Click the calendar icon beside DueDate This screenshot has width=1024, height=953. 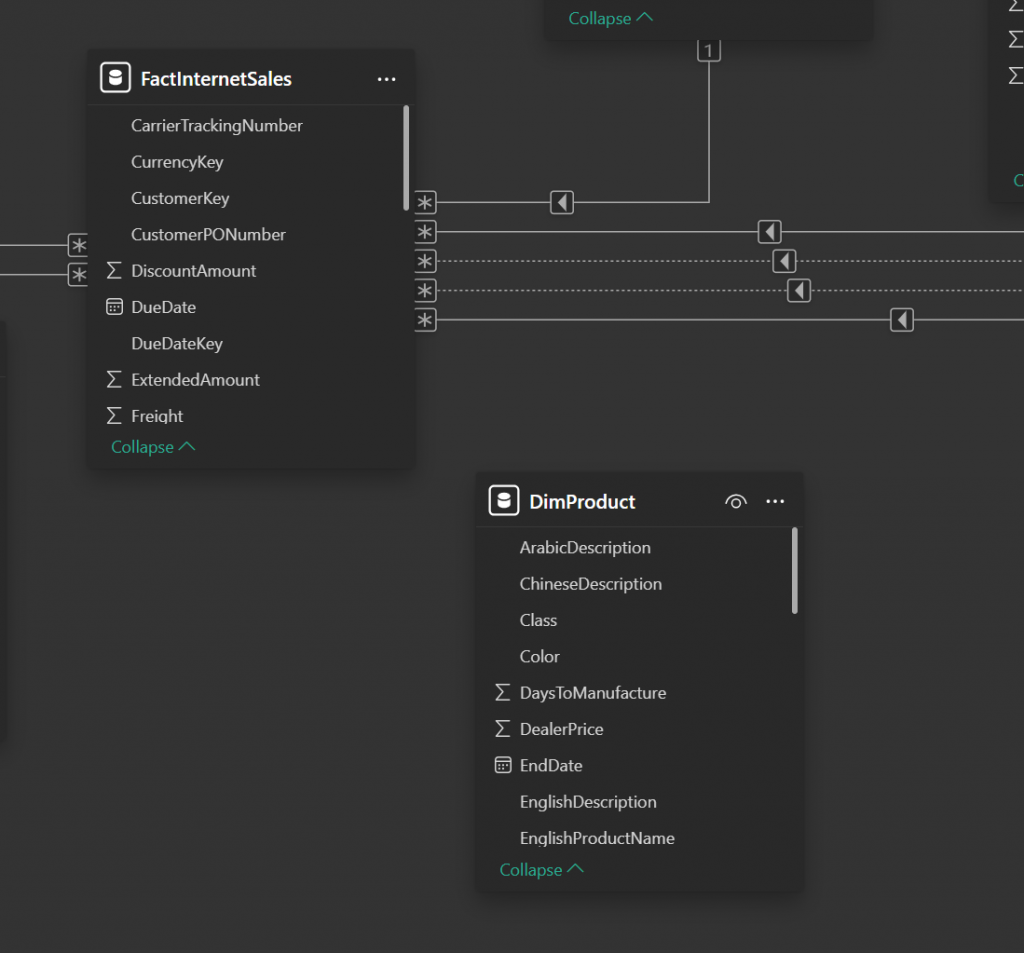coord(114,307)
